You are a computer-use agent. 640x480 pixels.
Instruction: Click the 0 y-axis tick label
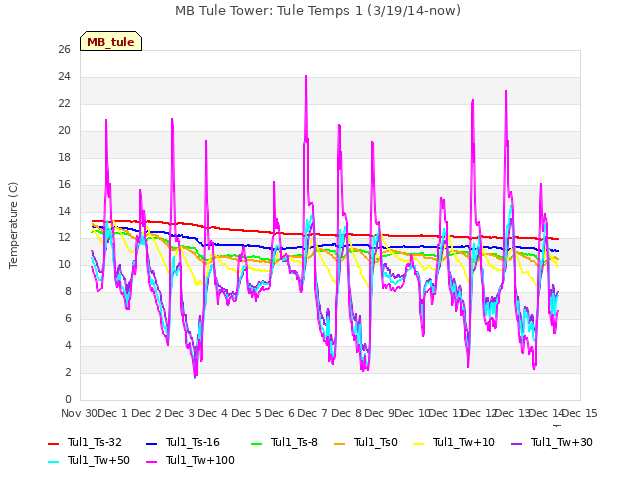click(x=68, y=400)
